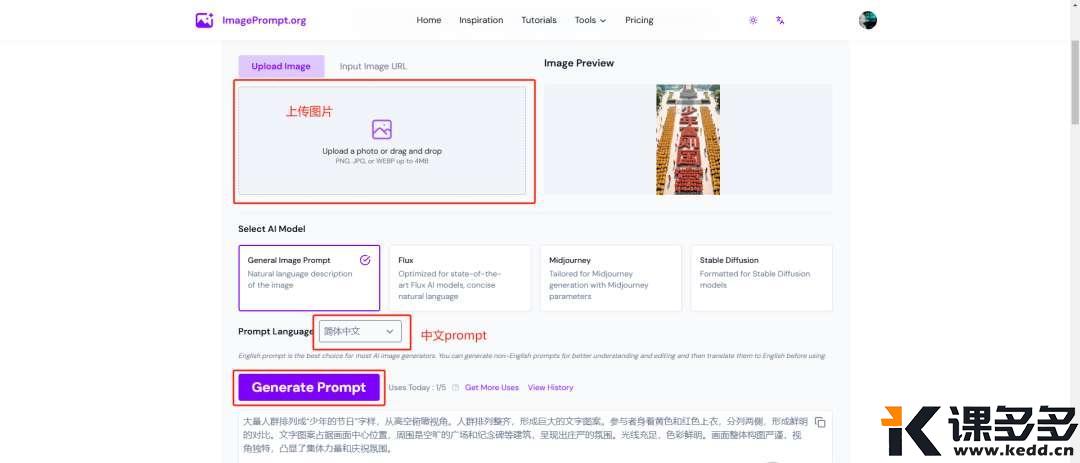Open the Get More Uses link
This screenshot has height=463, width=1080.
click(491, 388)
